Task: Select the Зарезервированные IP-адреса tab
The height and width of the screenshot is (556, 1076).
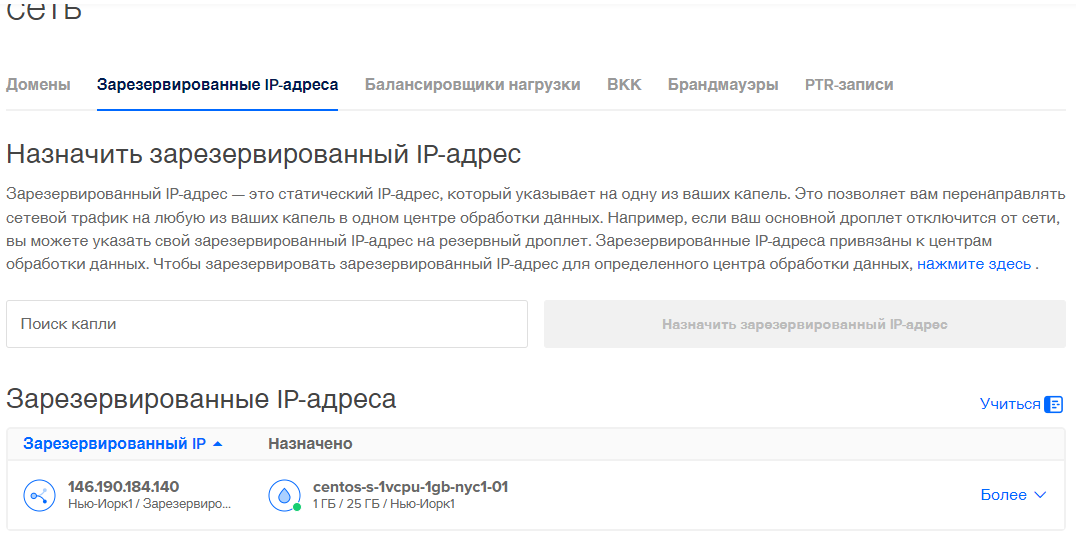Action: coord(217,85)
